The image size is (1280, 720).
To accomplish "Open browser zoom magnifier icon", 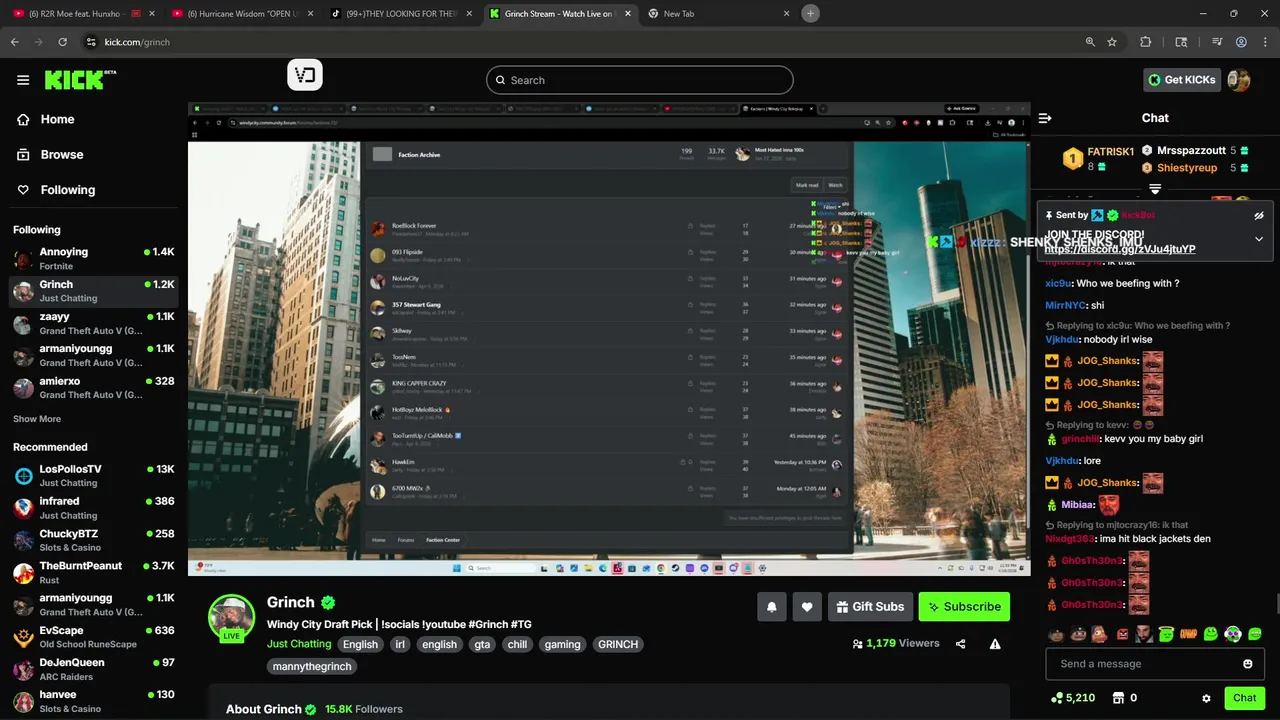I will coord(1090,42).
